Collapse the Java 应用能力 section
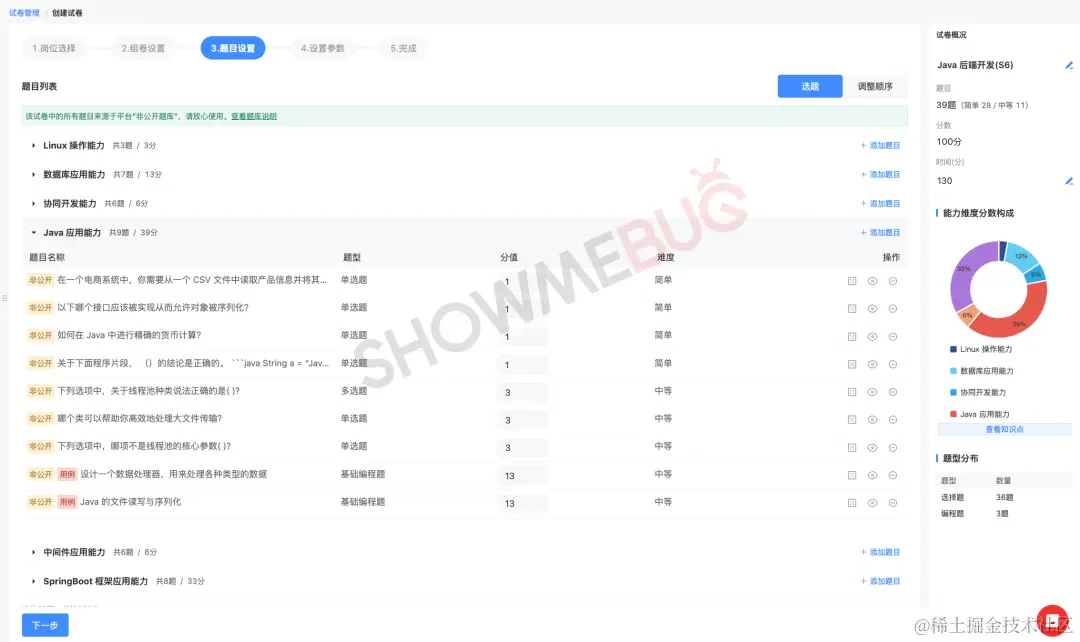The image size is (1080, 642). 33,233
